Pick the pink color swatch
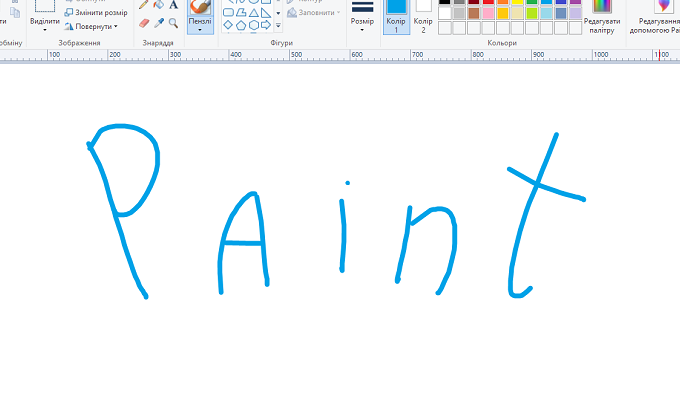The image size is (680, 400). point(488,13)
